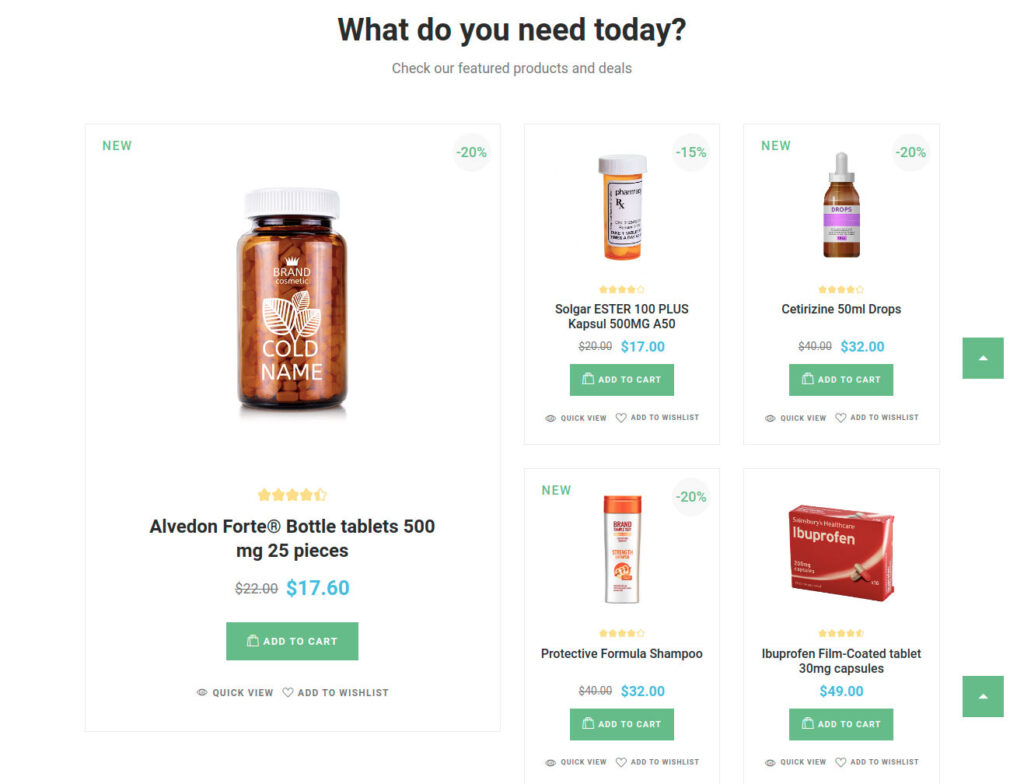Image resolution: width=1024 pixels, height=784 pixels.
Task: Click Quick View eye for Protective Formula Shampoo
Action: 551,762
